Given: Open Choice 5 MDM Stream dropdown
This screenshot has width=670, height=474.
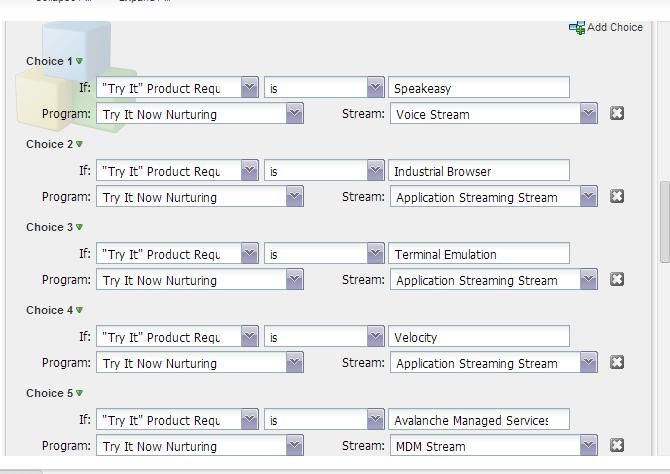Looking at the screenshot, I should 588,446.
